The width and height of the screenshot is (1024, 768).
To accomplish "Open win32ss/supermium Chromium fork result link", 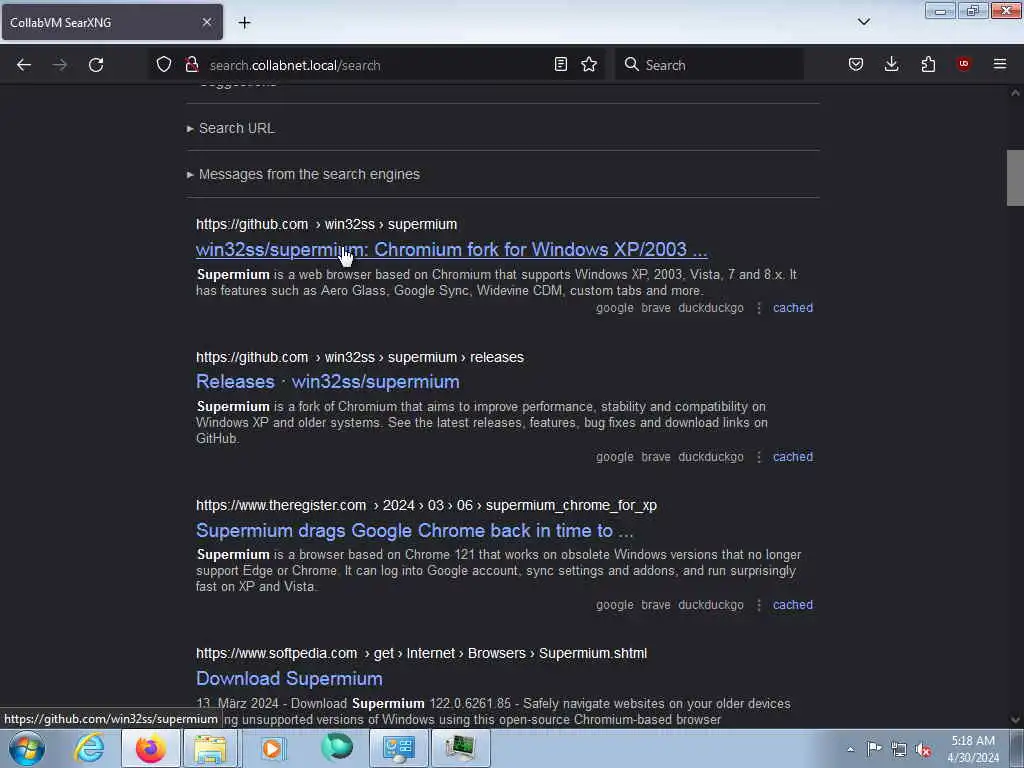I will (451, 249).
